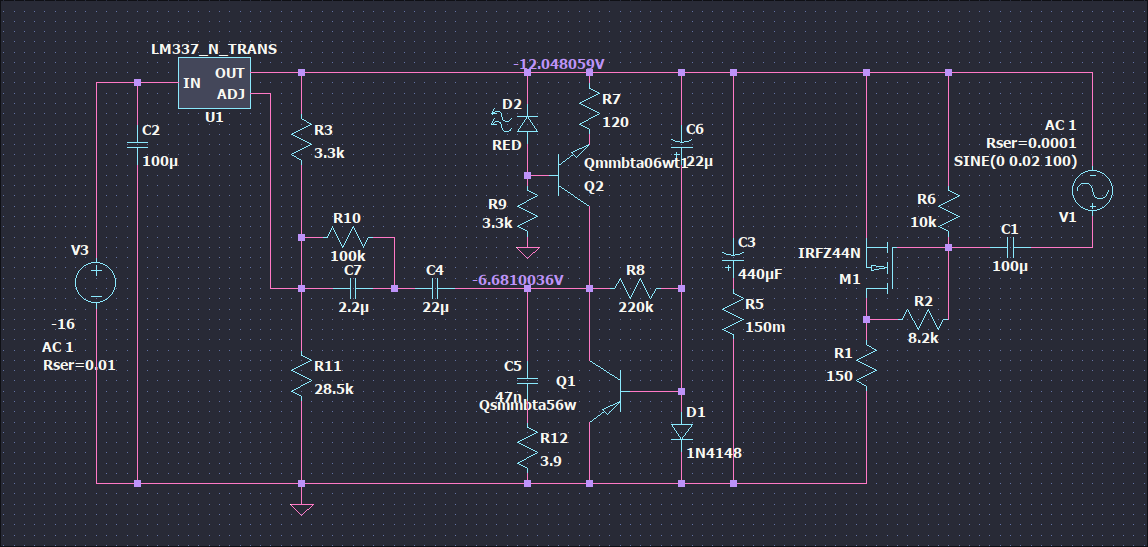1148x547 pixels.
Task: Select resistor R1 symbol
Action: click(866, 366)
